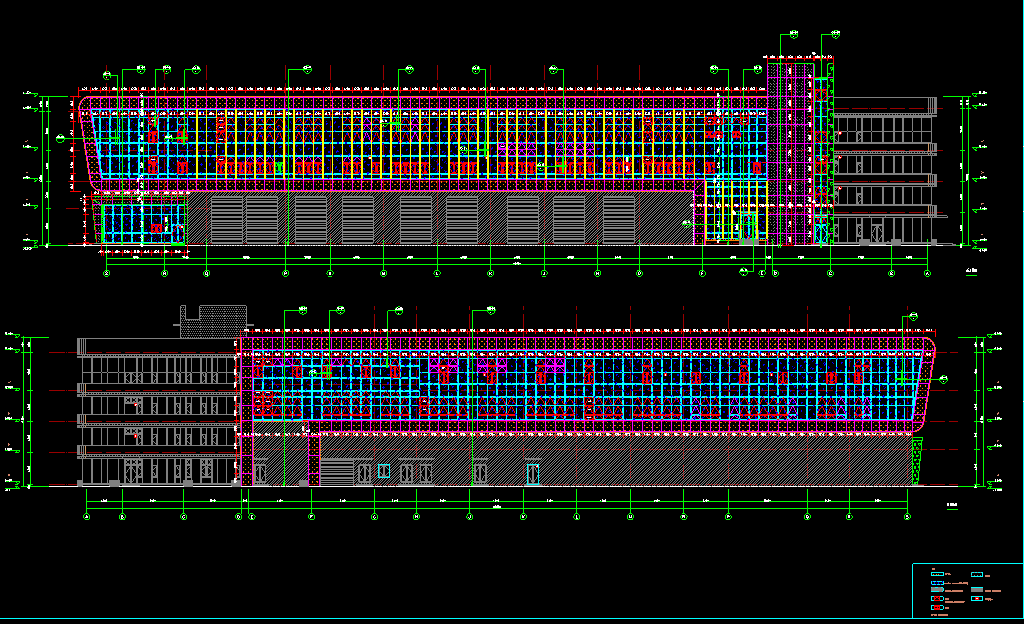Select the right-column gray rectangle legend symbol

[x=977, y=589]
